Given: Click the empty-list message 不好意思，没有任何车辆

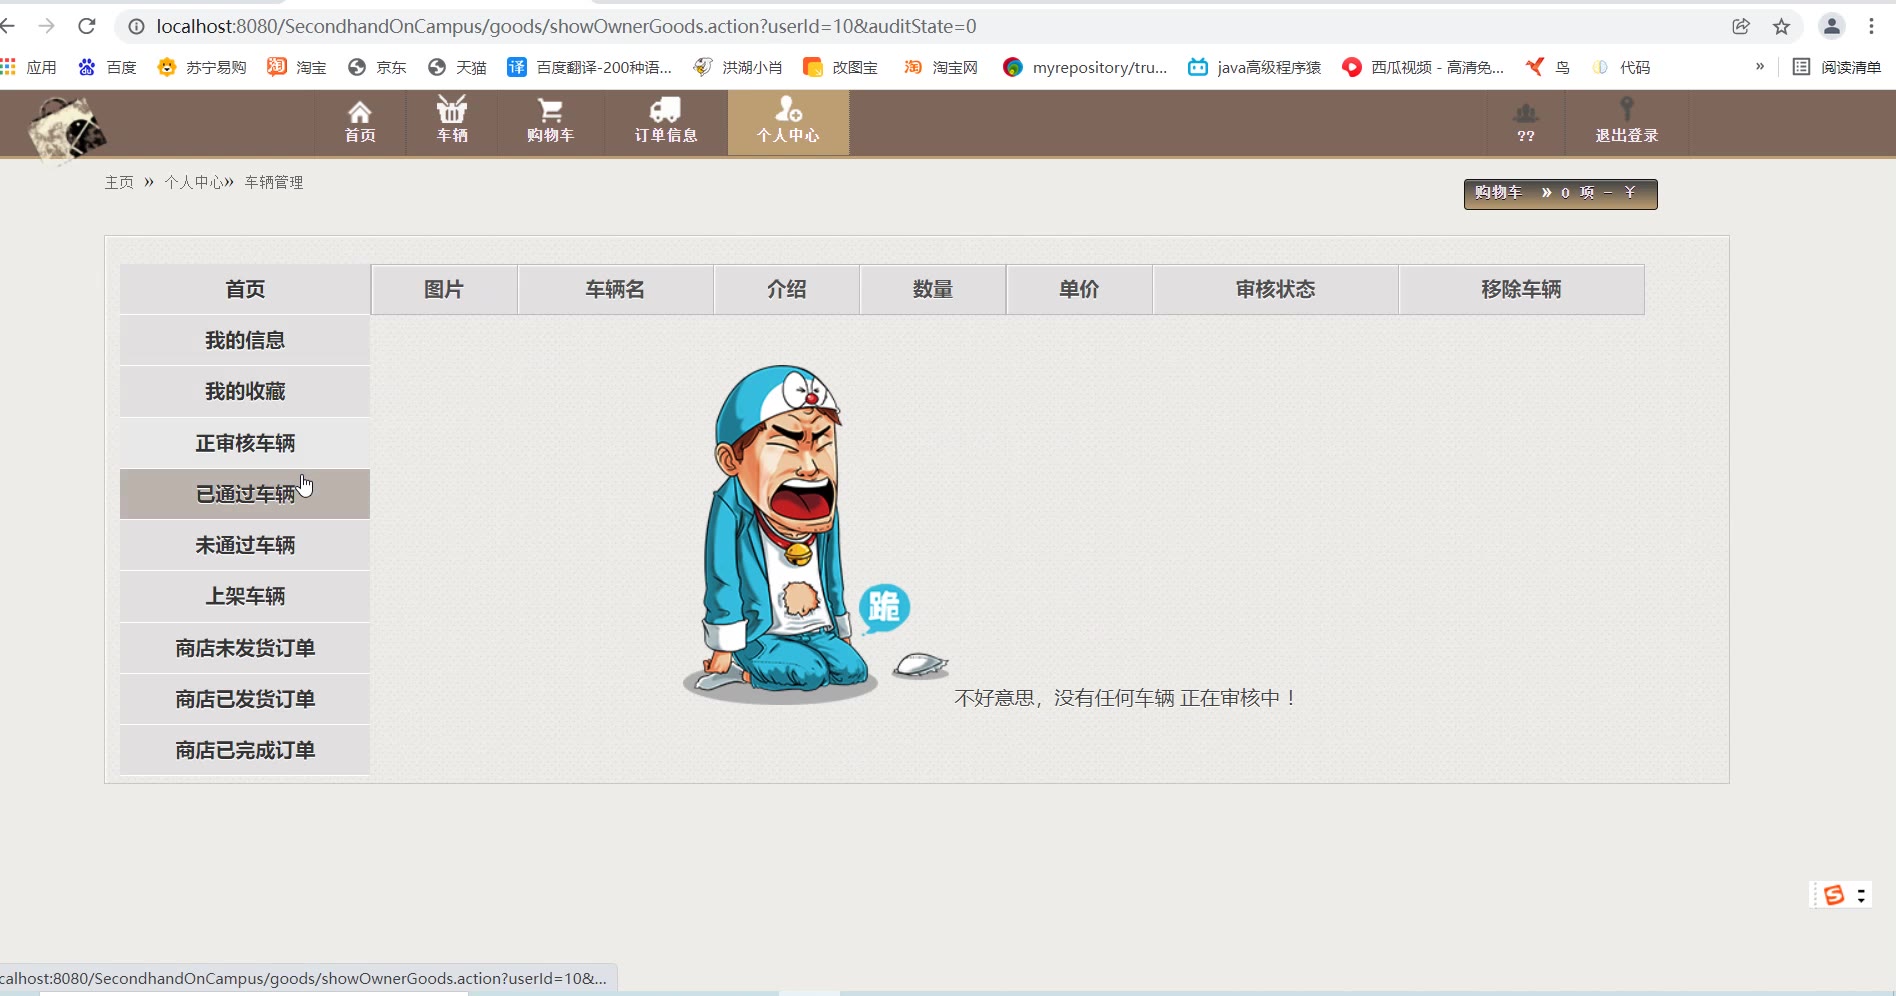Looking at the screenshot, I should 1126,698.
